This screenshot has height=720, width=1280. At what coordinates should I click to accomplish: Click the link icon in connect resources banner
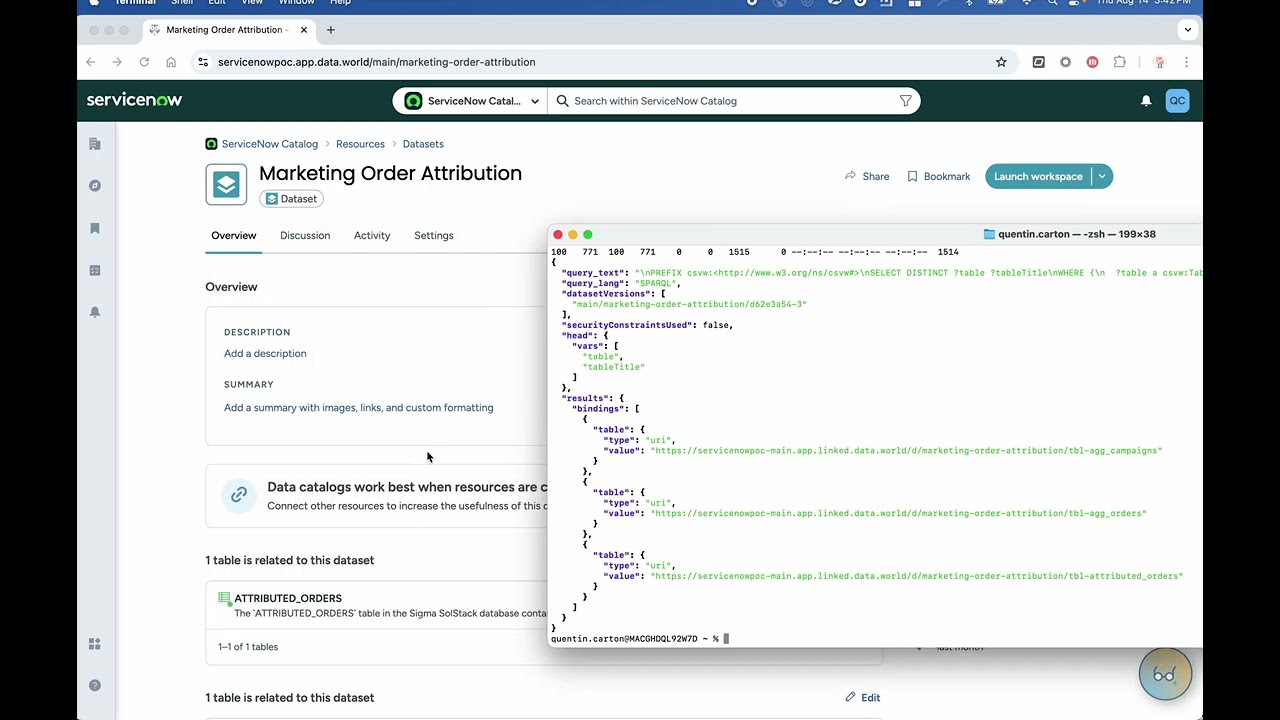tap(239, 494)
